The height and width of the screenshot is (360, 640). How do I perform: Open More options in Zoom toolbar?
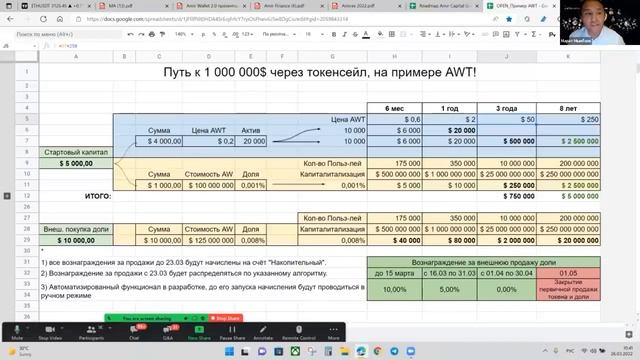coord(333,332)
